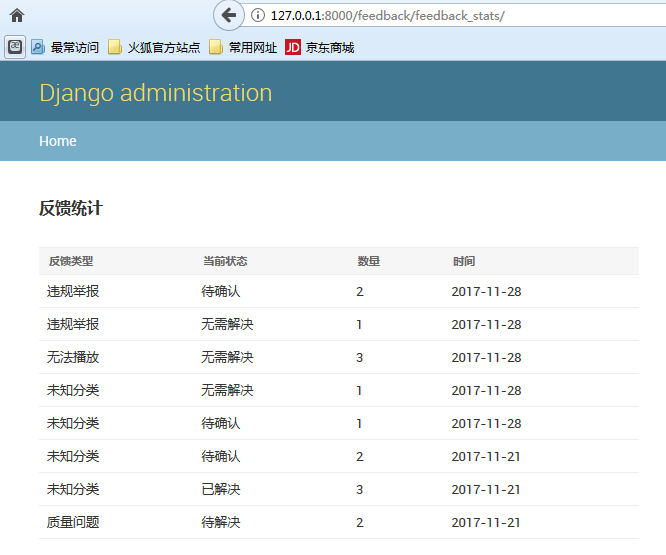Click the folder icon before 火狐官方站点

click(115, 47)
